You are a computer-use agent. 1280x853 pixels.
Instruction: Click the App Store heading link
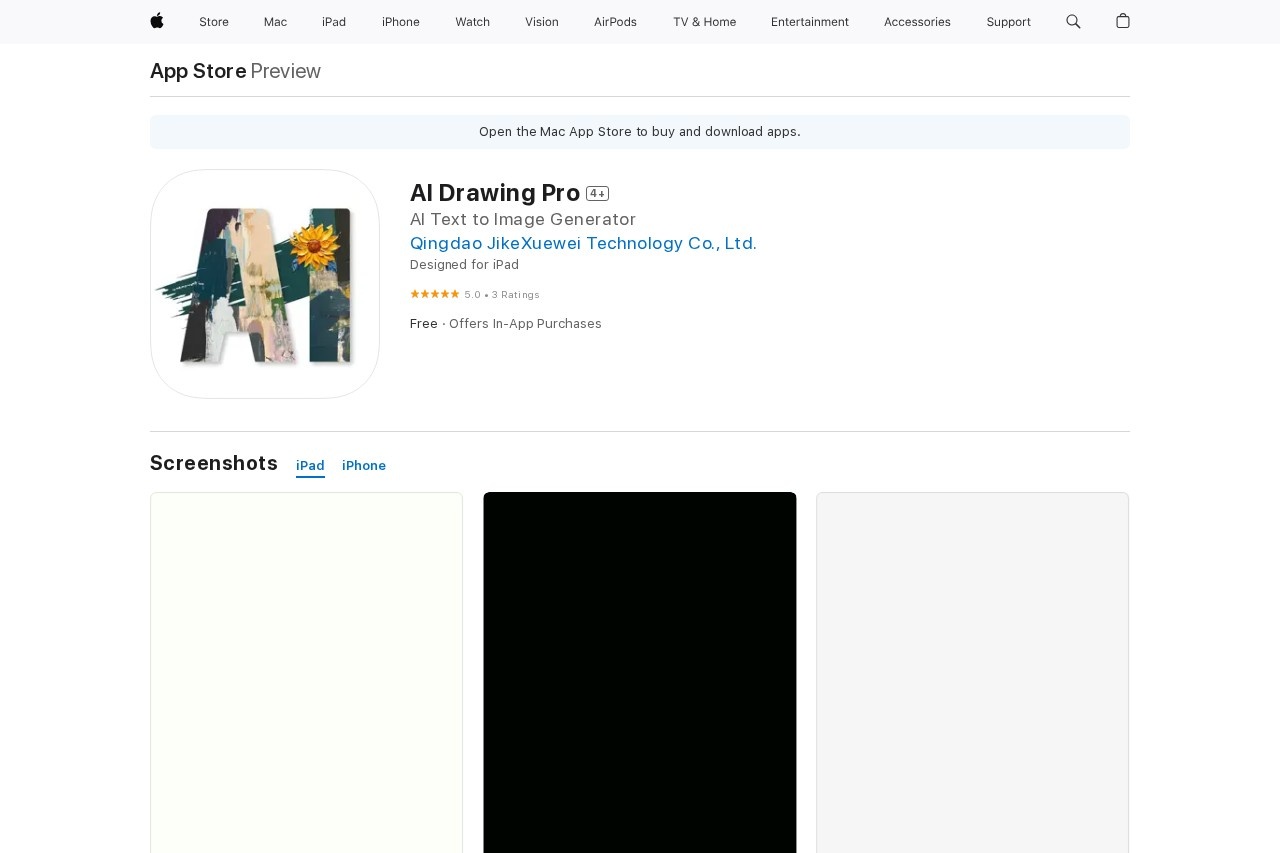(198, 71)
